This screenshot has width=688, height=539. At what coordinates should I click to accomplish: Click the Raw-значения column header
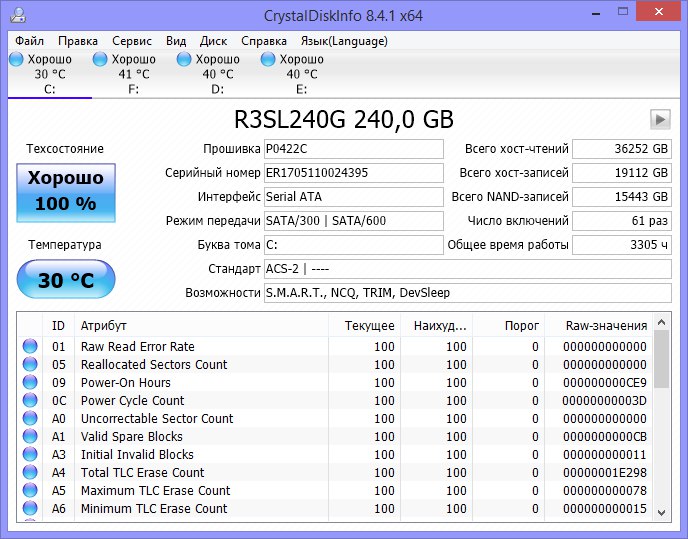point(598,326)
